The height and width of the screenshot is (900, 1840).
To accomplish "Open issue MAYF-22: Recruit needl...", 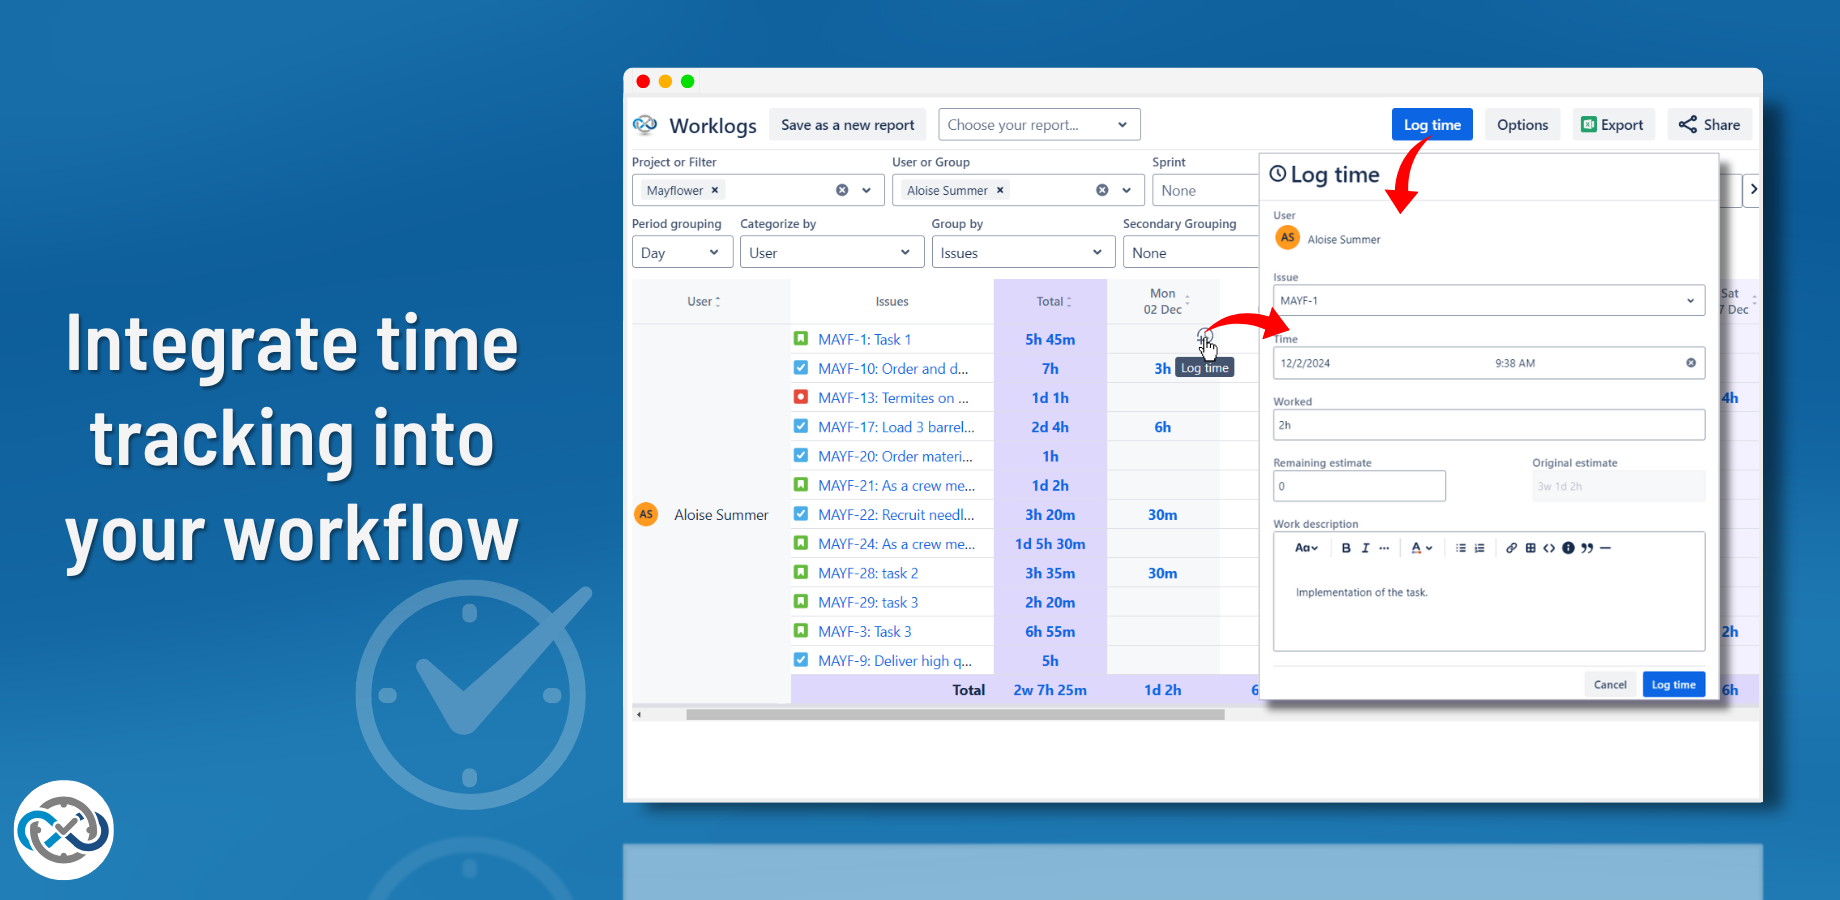I will [896, 514].
